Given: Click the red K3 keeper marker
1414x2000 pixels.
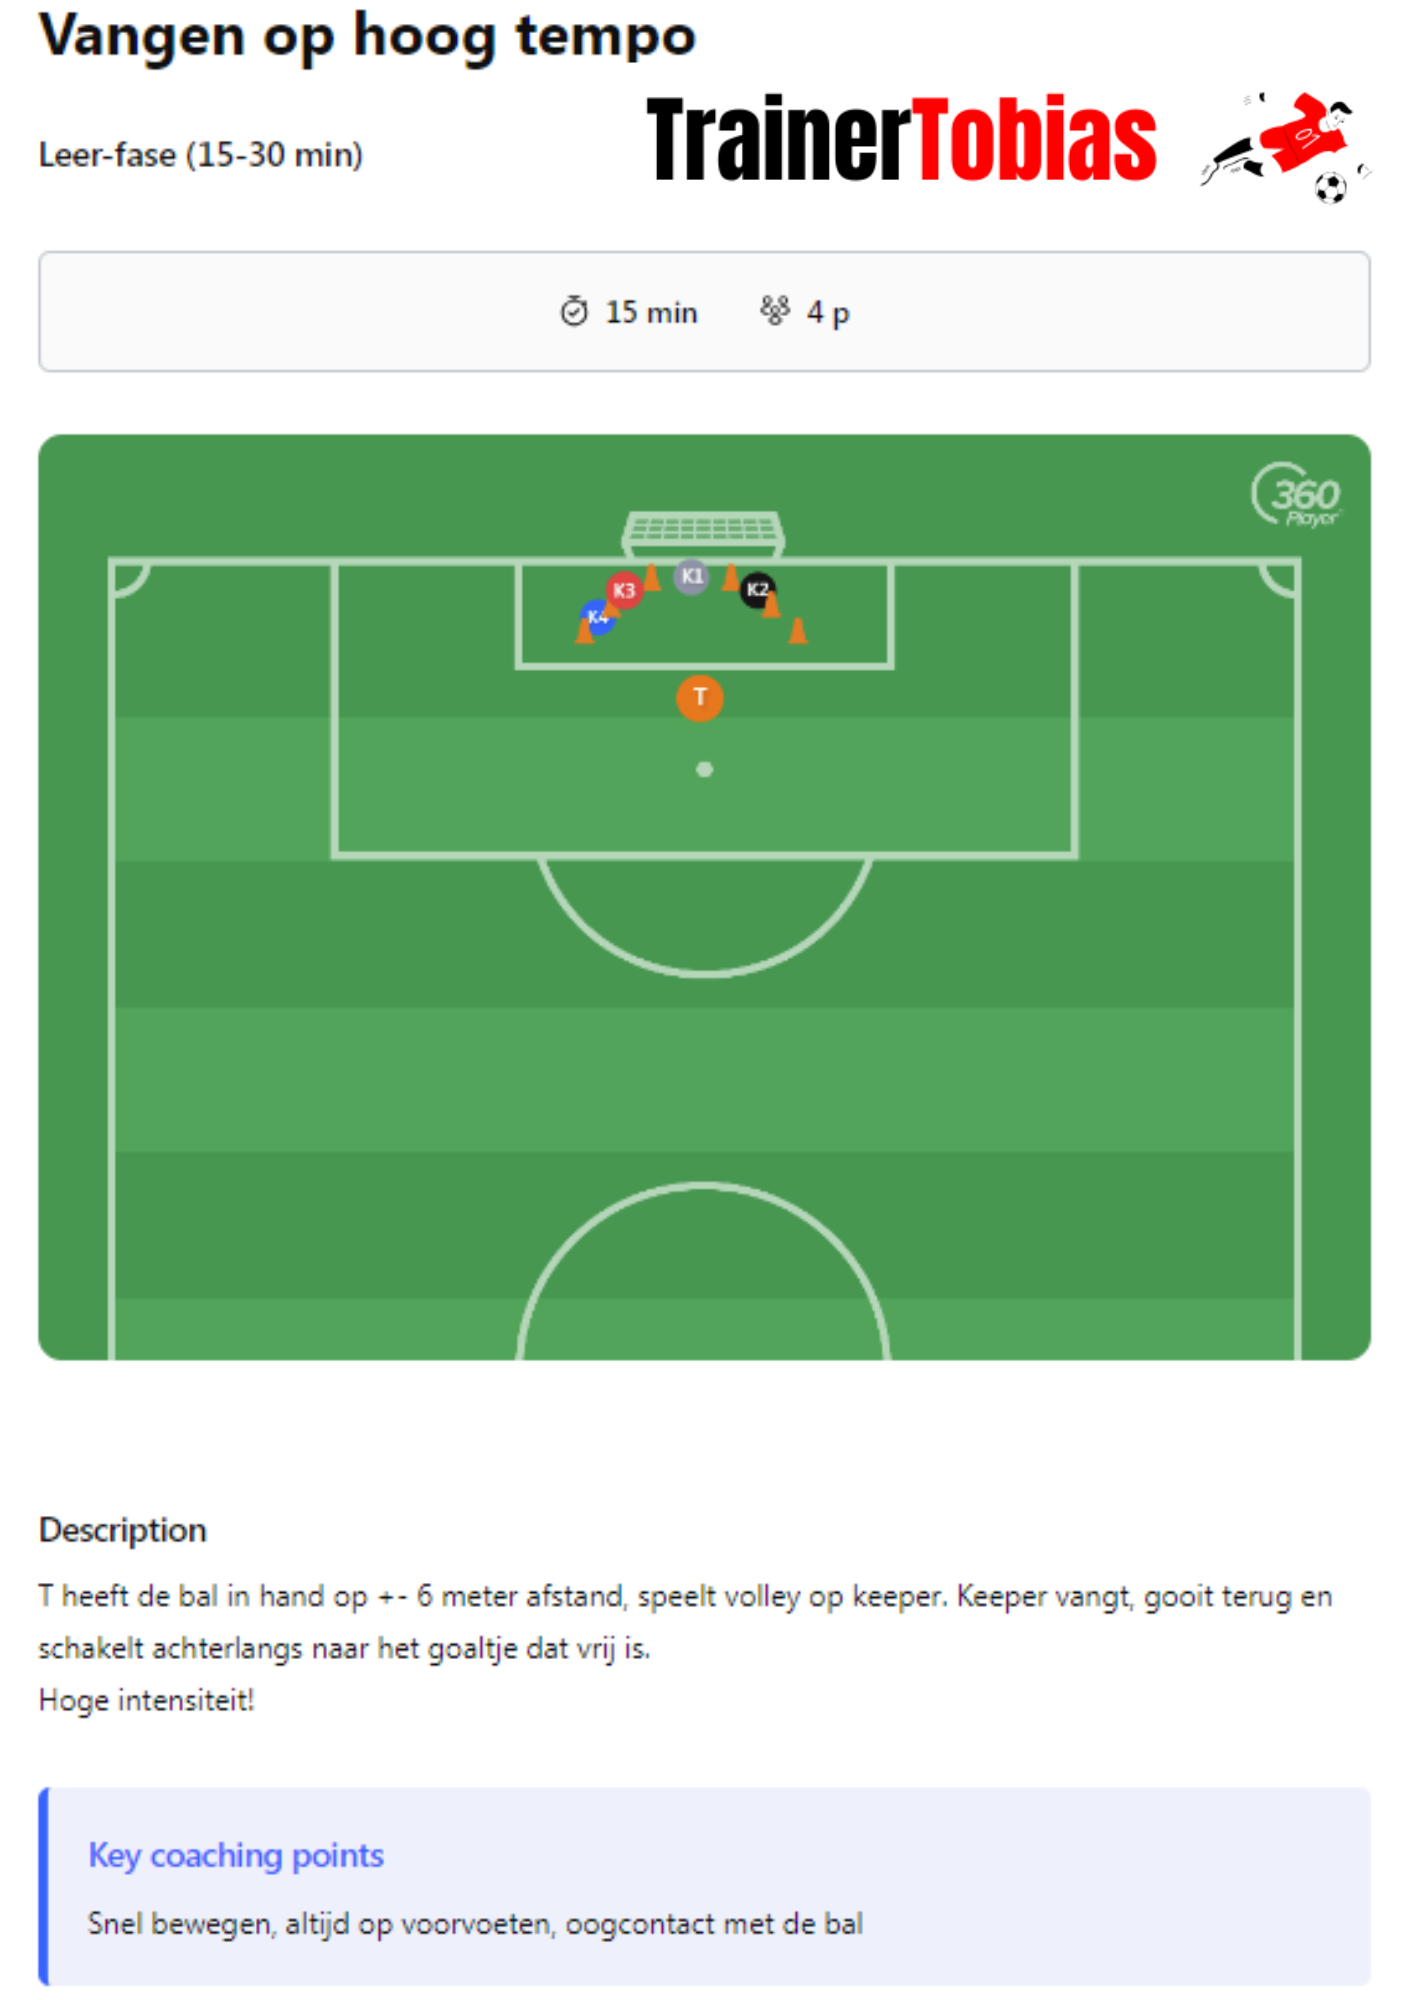Looking at the screenshot, I should 624,590.
